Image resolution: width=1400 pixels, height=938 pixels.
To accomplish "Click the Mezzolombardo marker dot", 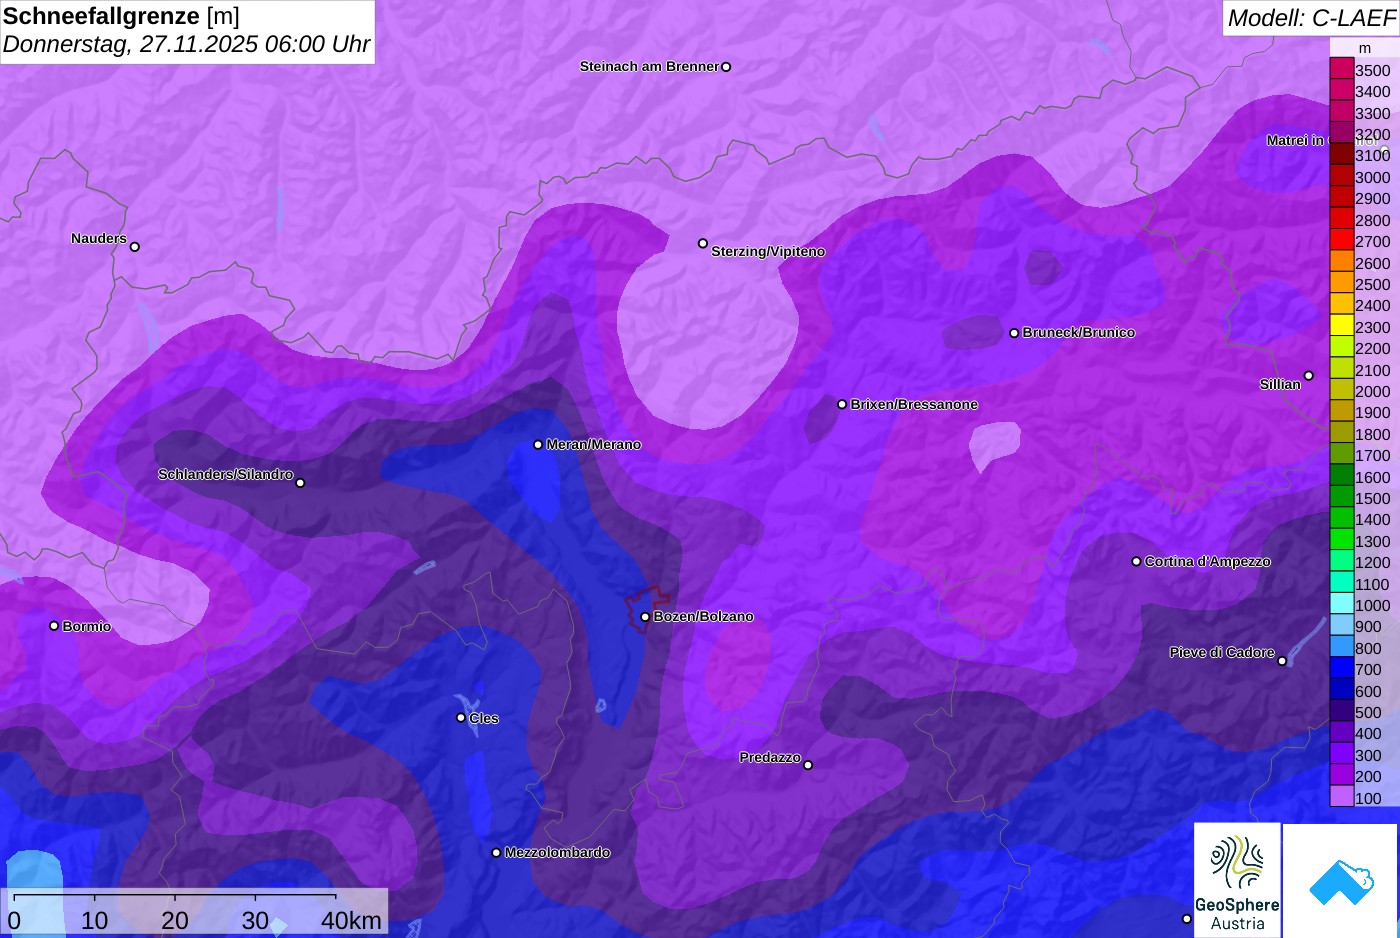I will tap(496, 853).
